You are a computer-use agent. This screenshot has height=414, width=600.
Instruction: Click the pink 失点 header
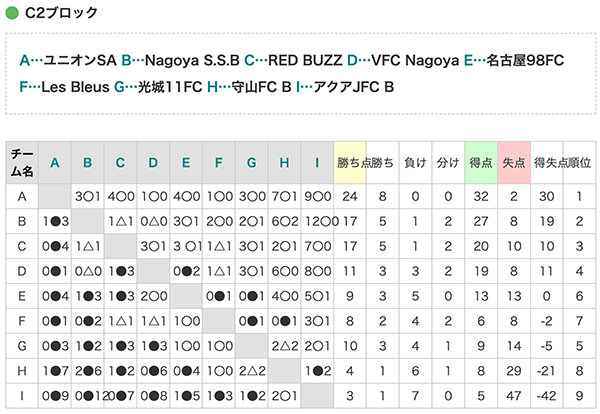tap(514, 163)
